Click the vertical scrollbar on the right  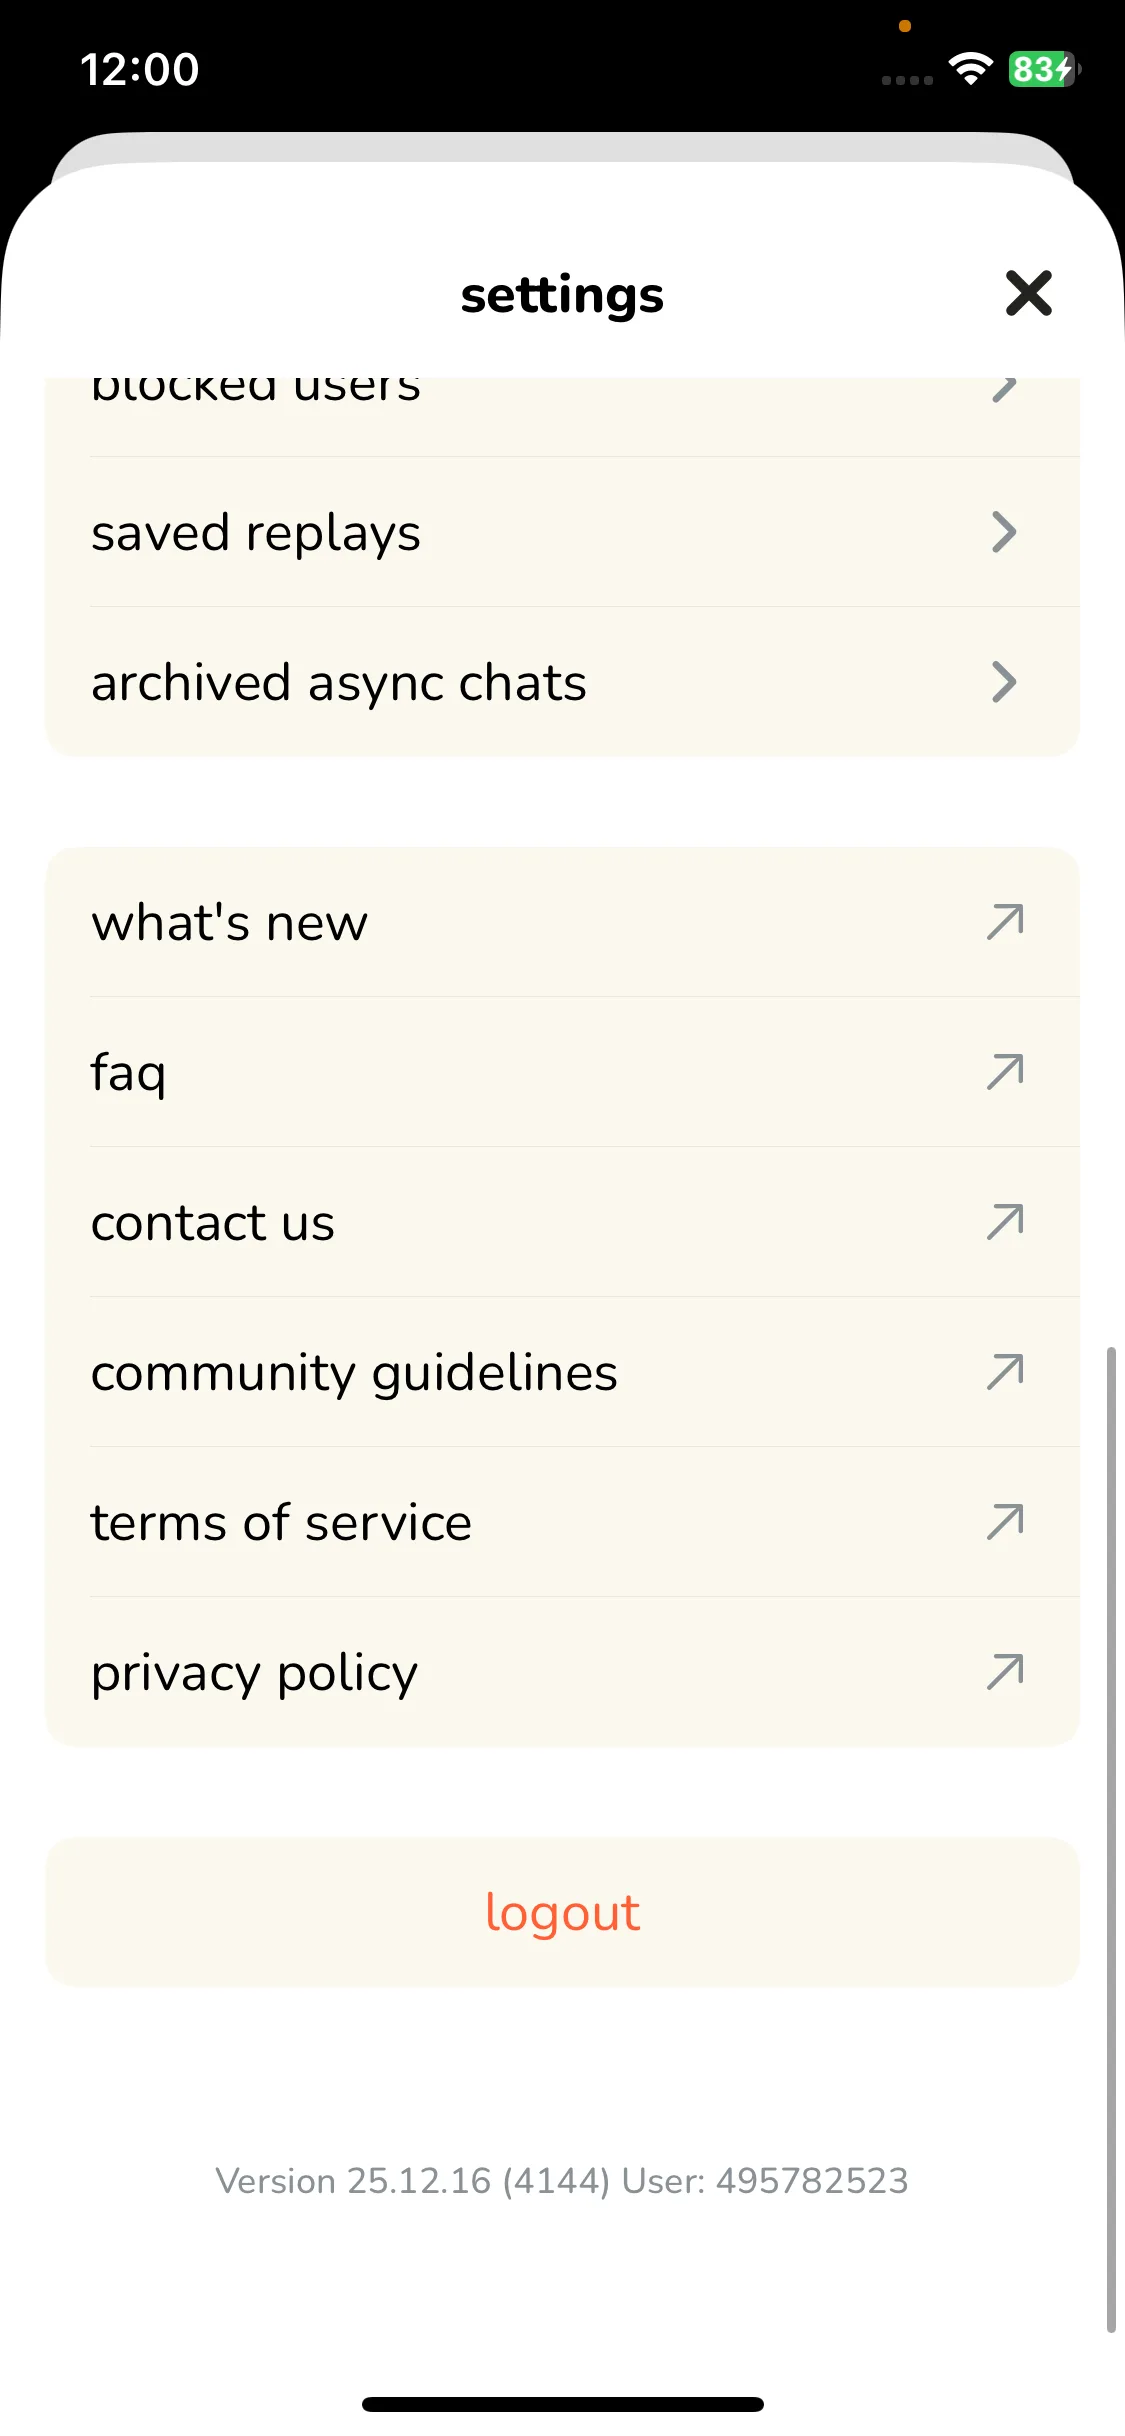click(x=1110, y=1840)
